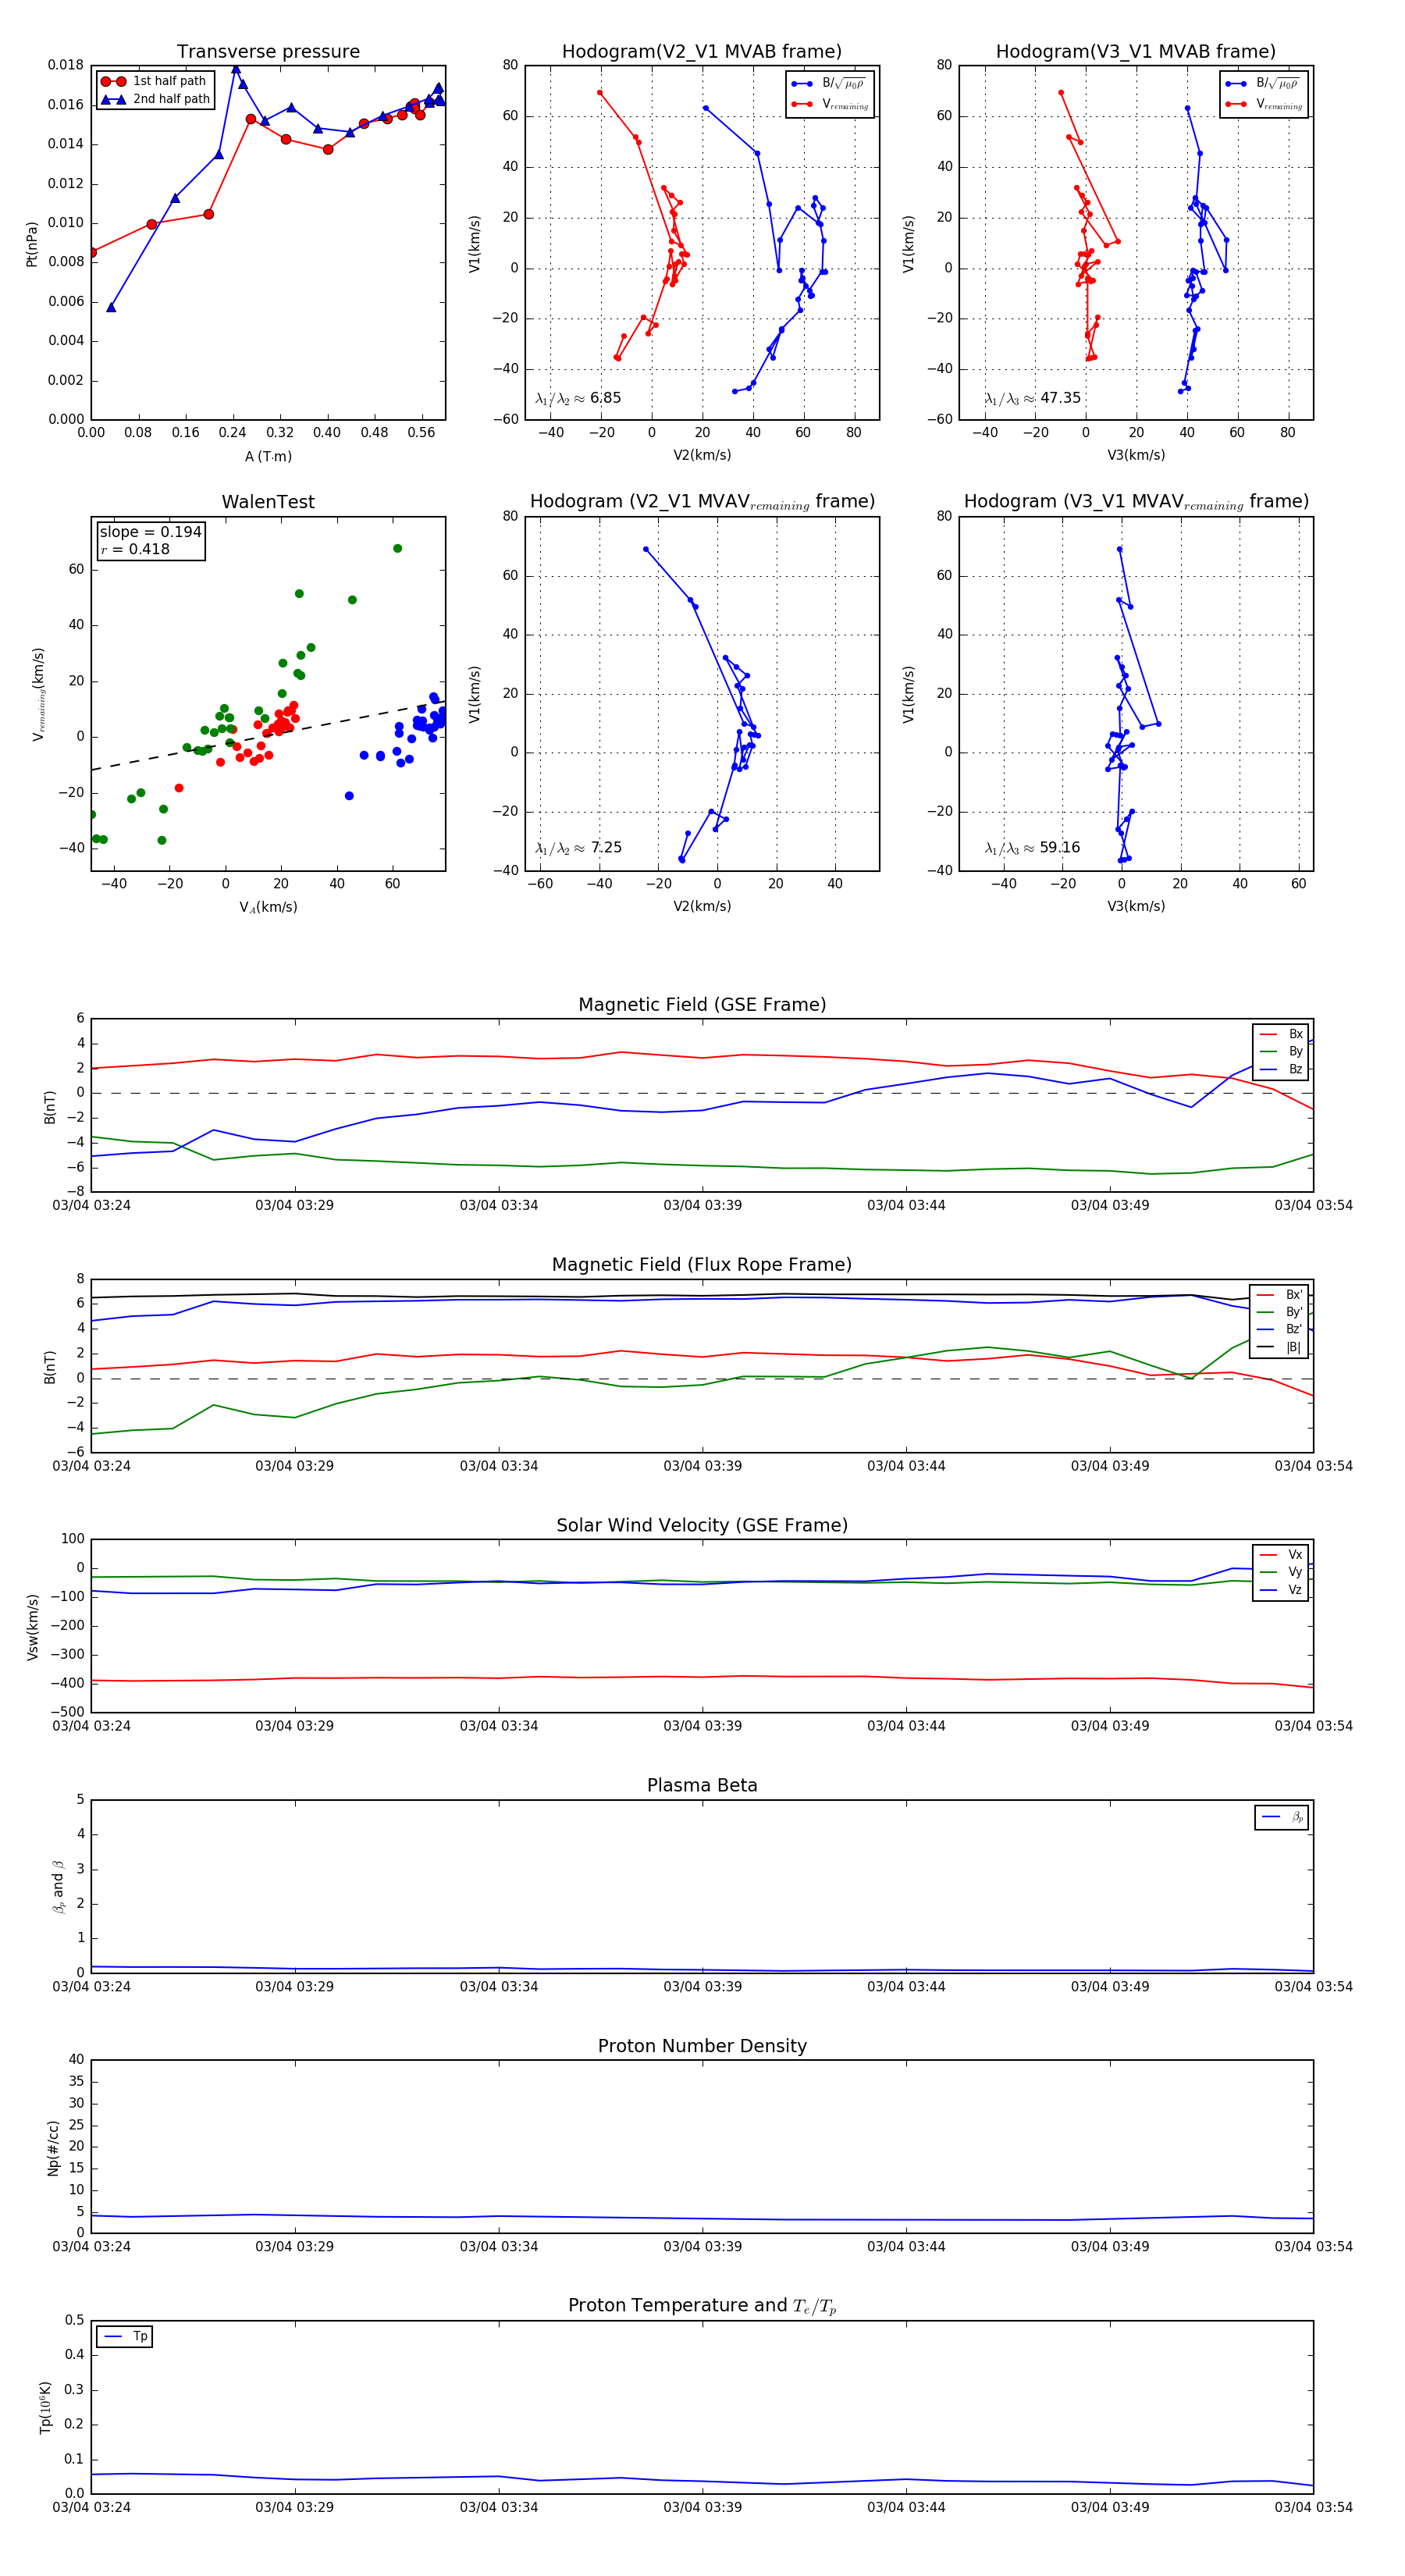Image resolution: width=1405 pixels, height=2576 pixels.
Task: Select the "Vy" legend entry
Action: pos(1281,1572)
